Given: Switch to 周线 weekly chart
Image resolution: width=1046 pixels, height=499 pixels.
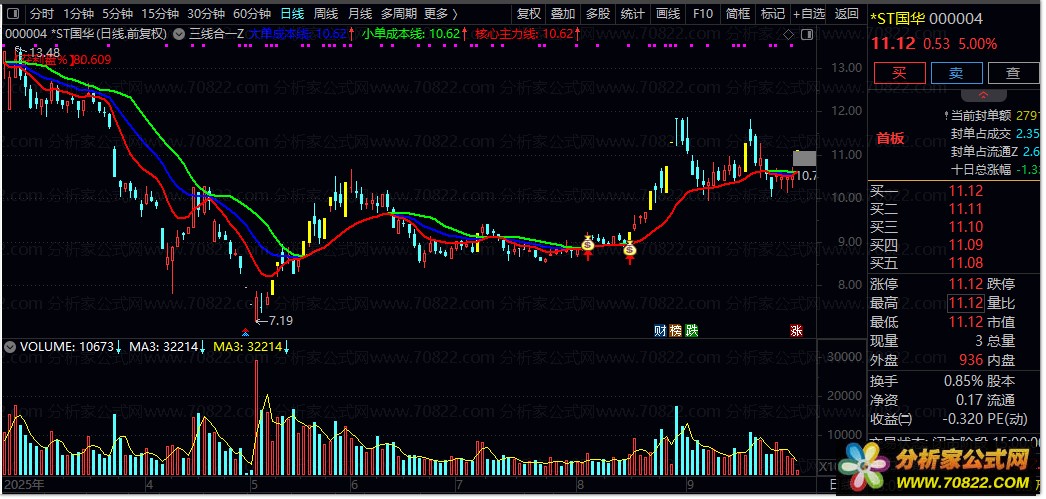Looking at the screenshot, I should coord(326,13).
